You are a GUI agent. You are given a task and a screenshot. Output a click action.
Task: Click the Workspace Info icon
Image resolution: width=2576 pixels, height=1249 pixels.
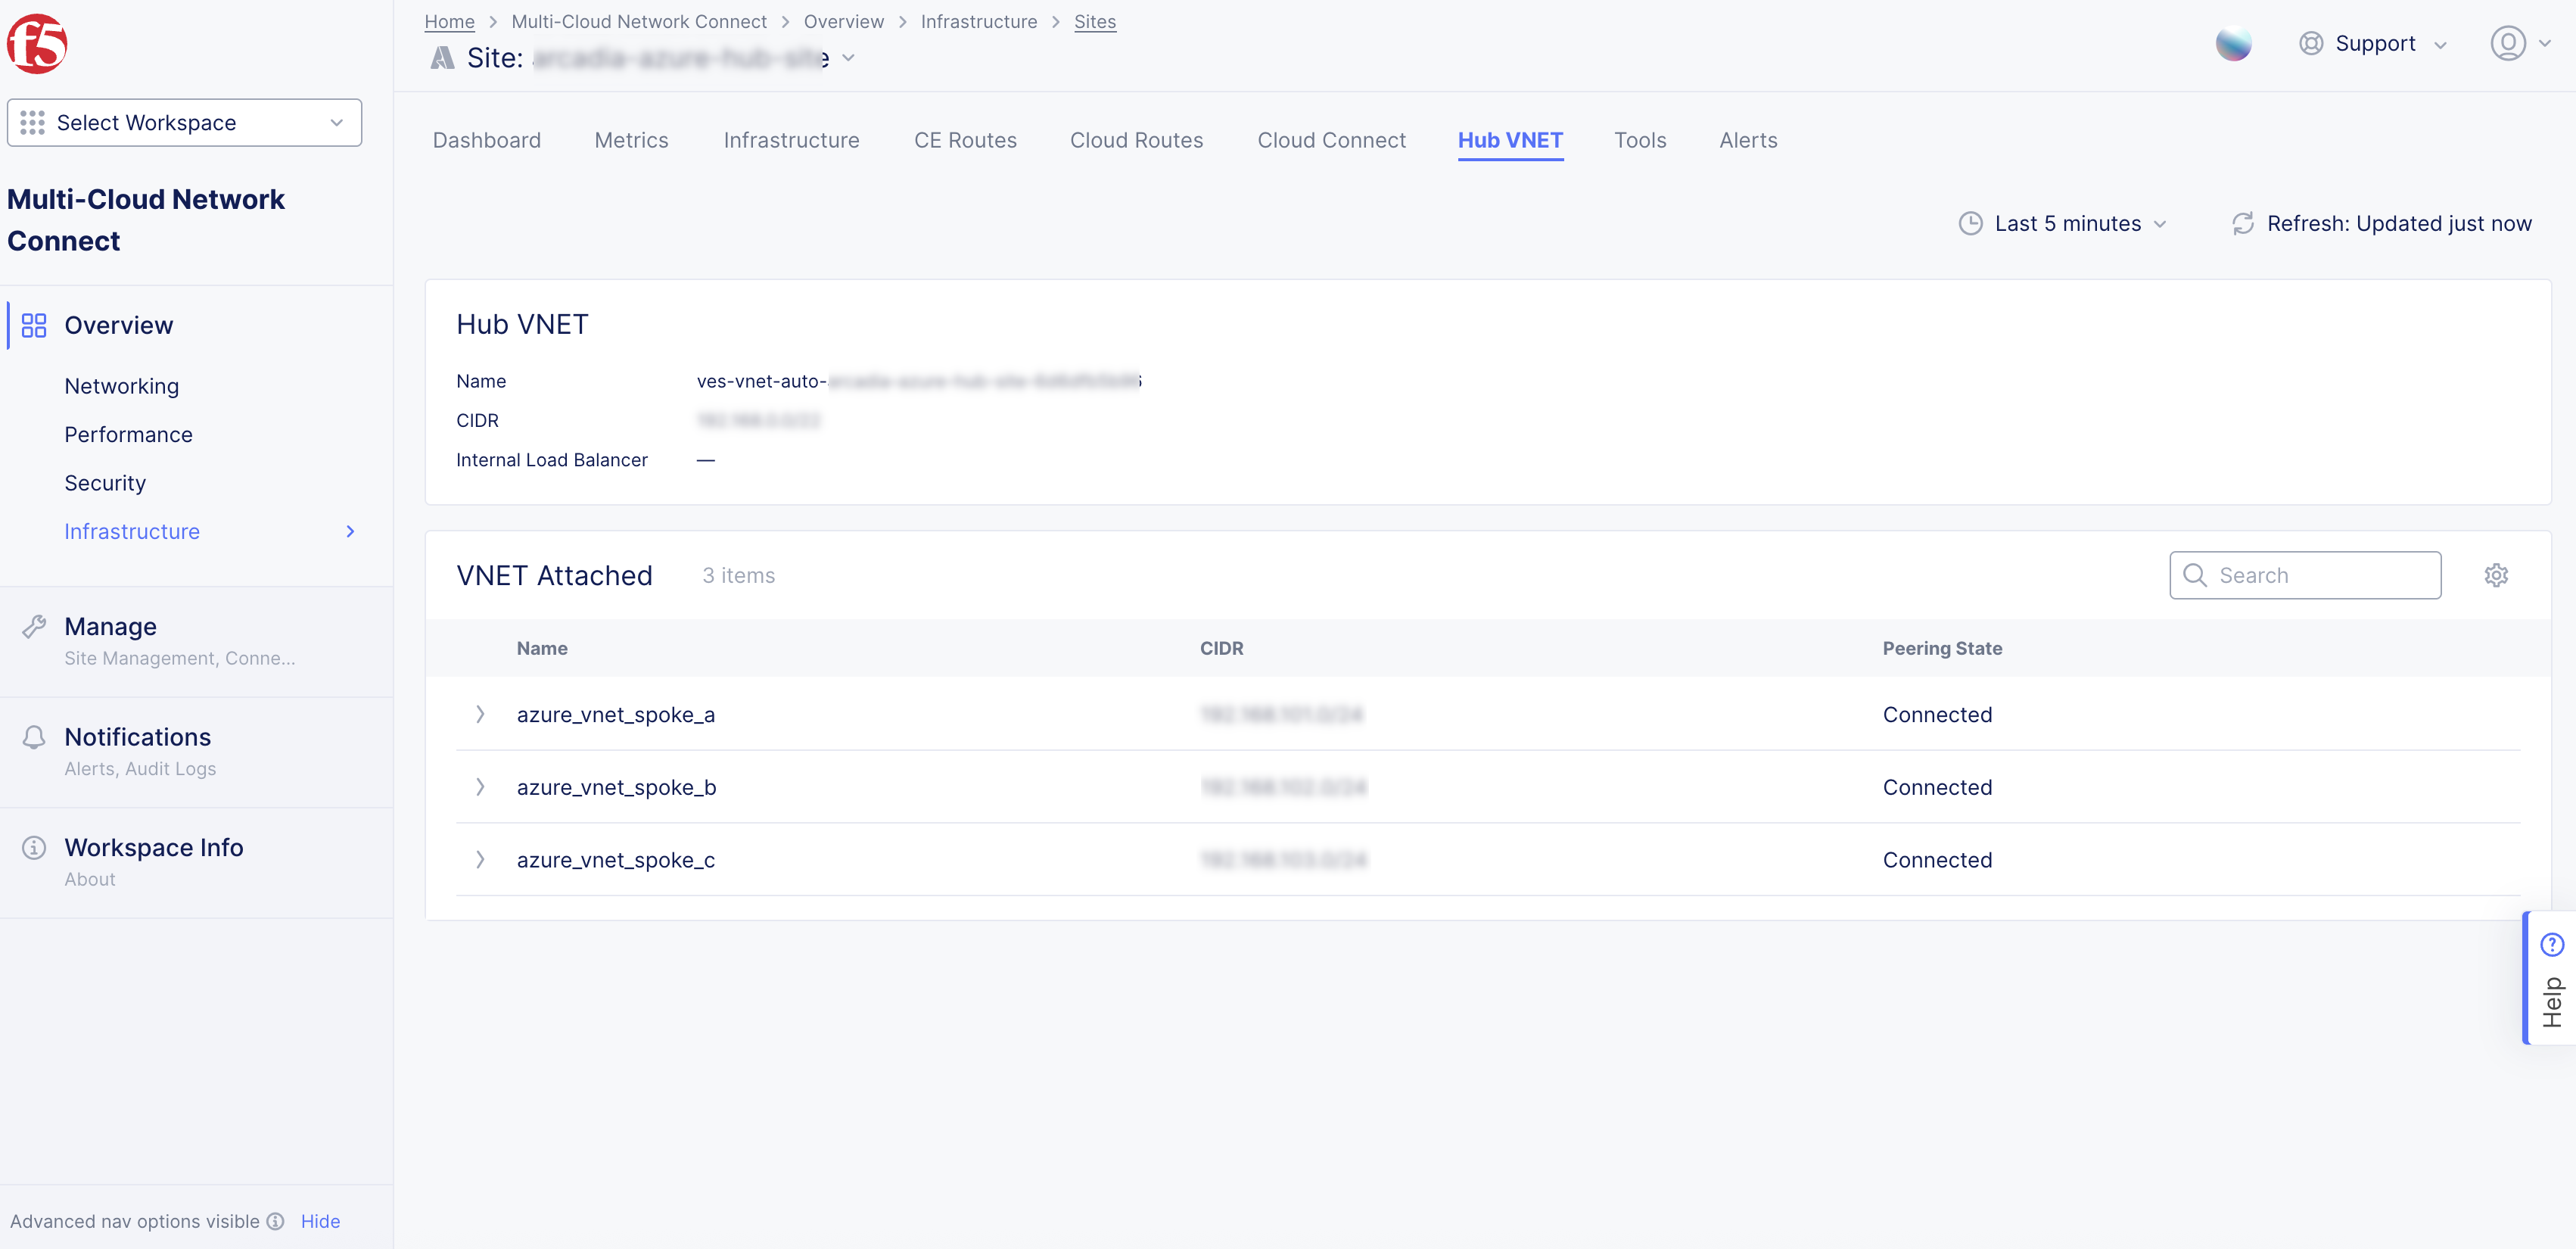click(34, 848)
